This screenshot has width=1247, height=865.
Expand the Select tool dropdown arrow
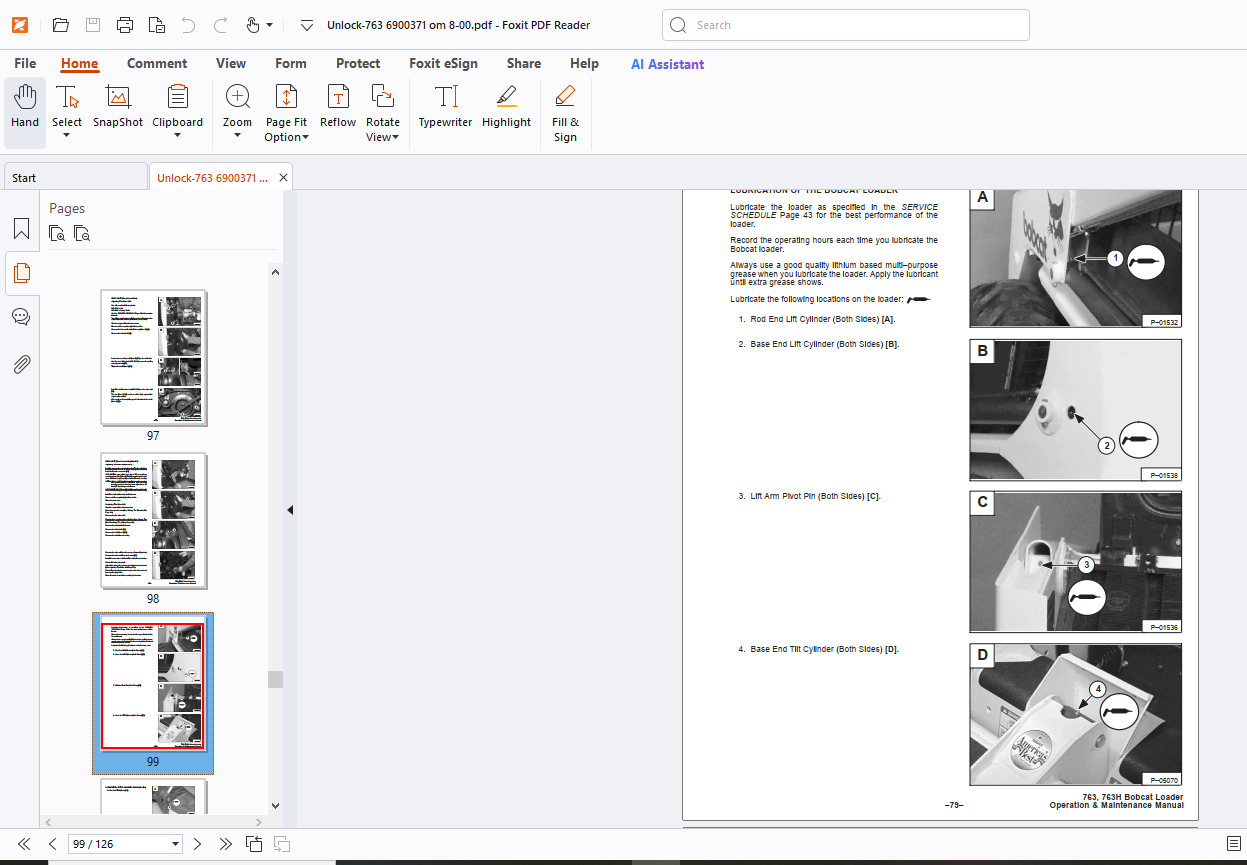coord(67,136)
